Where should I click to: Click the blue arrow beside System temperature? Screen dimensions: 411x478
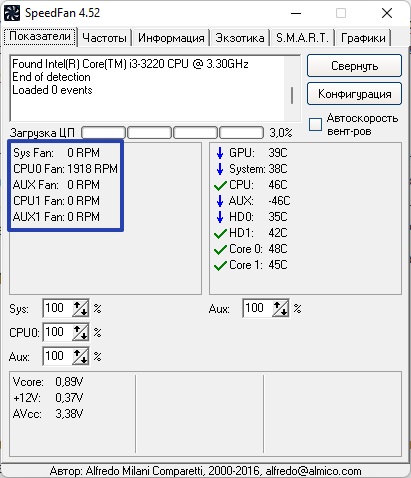[x=220, y=169]
